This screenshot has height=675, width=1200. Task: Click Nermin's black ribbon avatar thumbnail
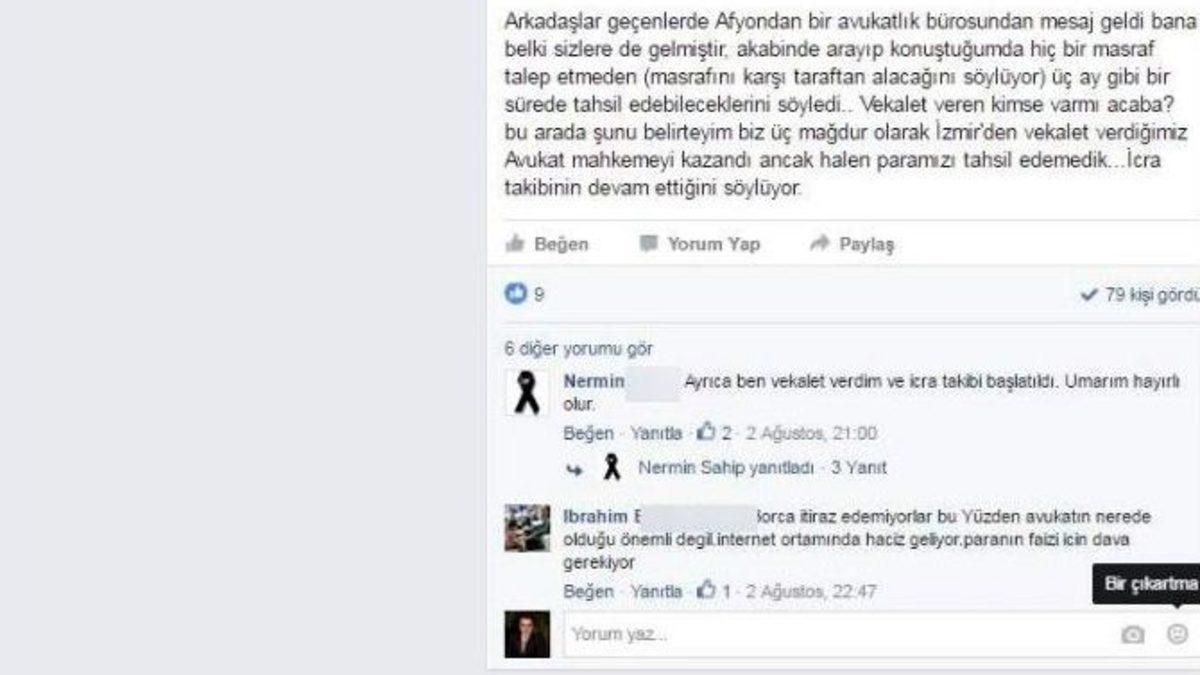(527, 392)
